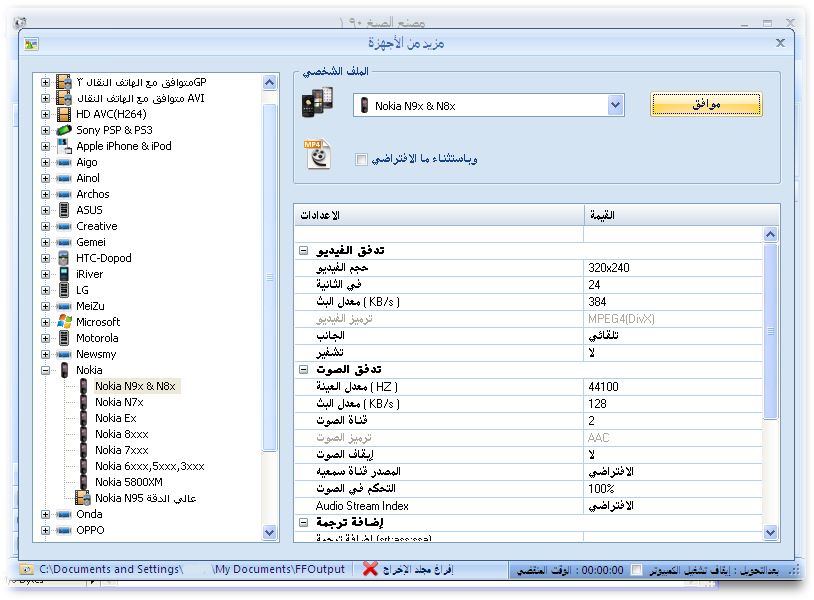This screenshot has height=600, width=814.
Task: Click the audio bitrate value 128
Action: click(x=597, y=404)
